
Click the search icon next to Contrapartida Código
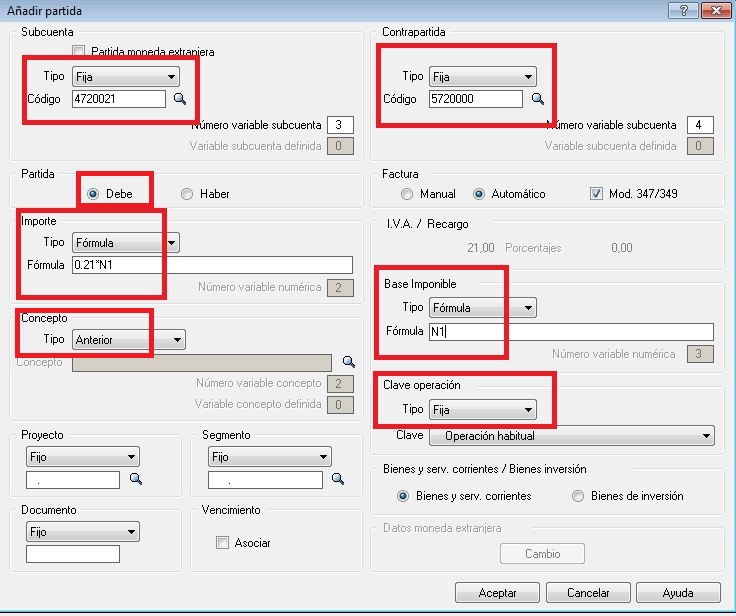point(537,99)
